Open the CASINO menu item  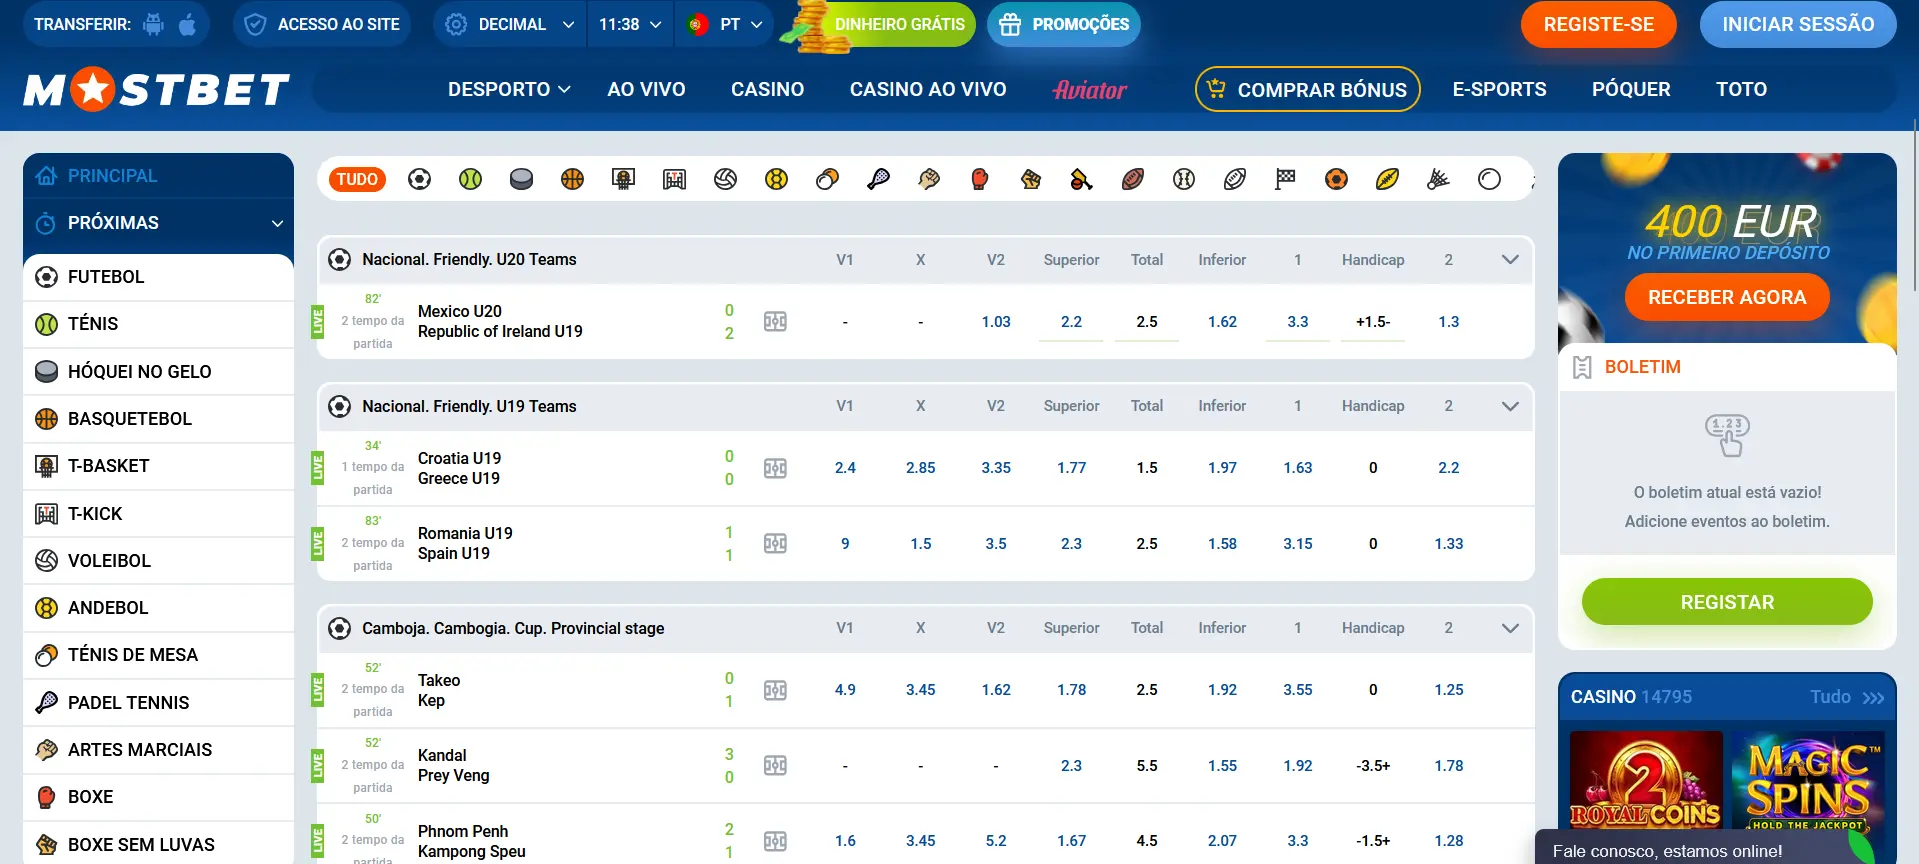[x=767, y=89]
